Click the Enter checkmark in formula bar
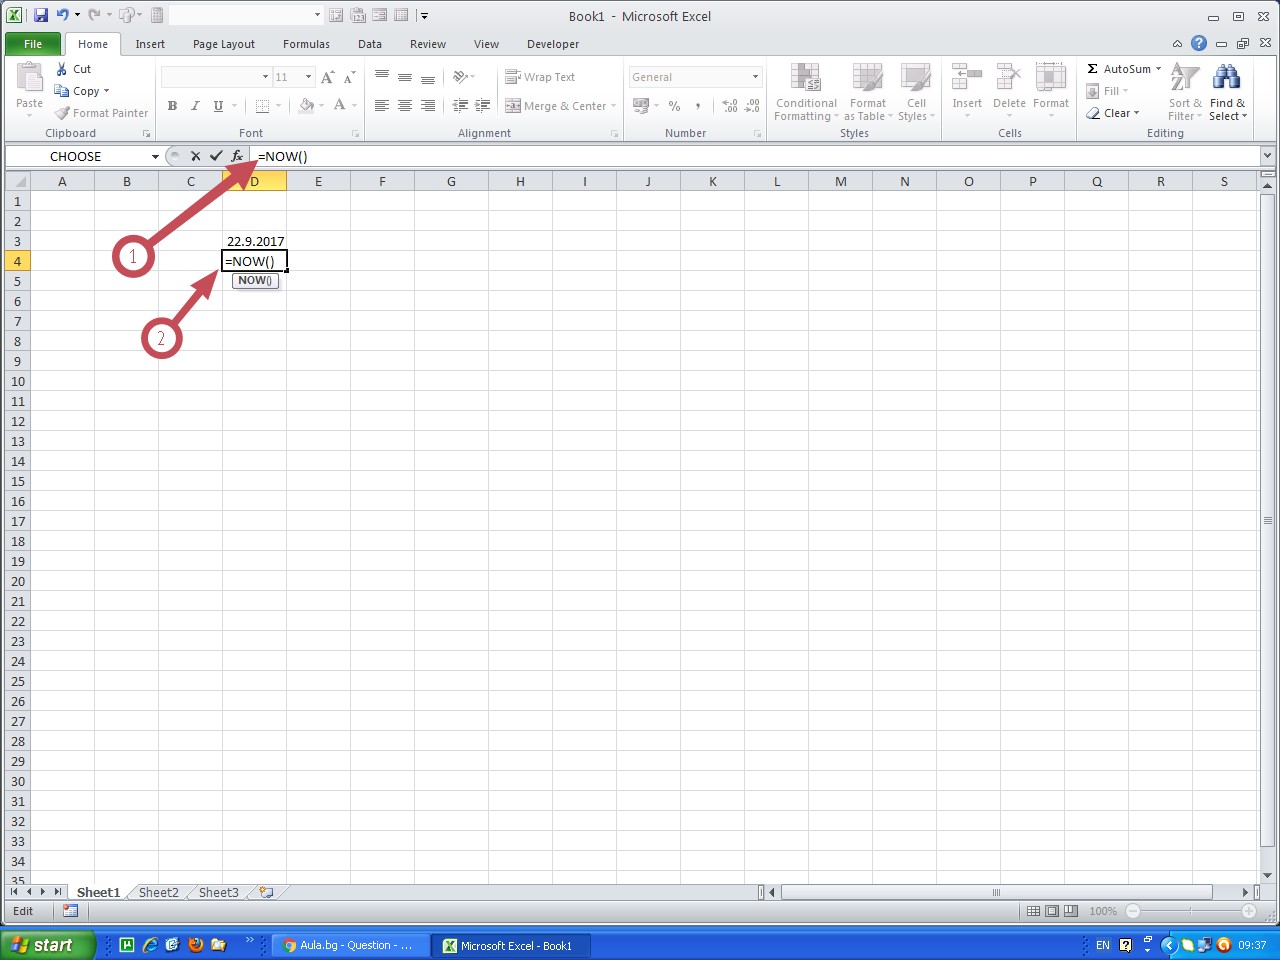Viewport: 1280px width, 960px height. (x=216, y=156)
